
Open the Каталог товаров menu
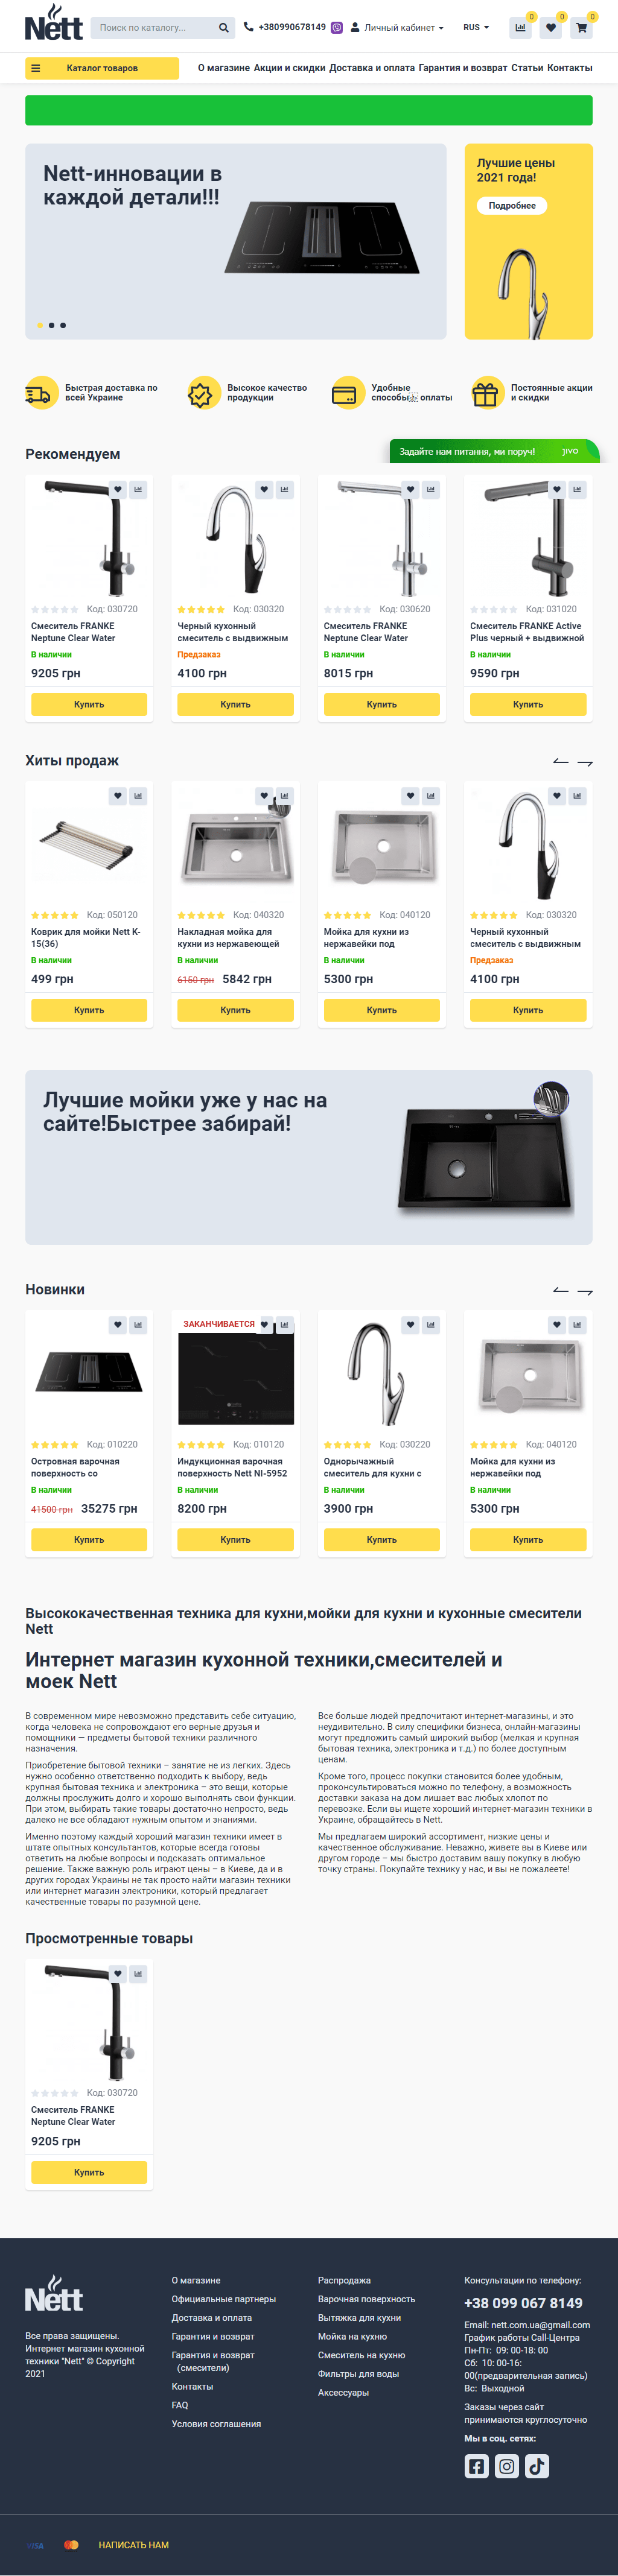coord(102,68)
